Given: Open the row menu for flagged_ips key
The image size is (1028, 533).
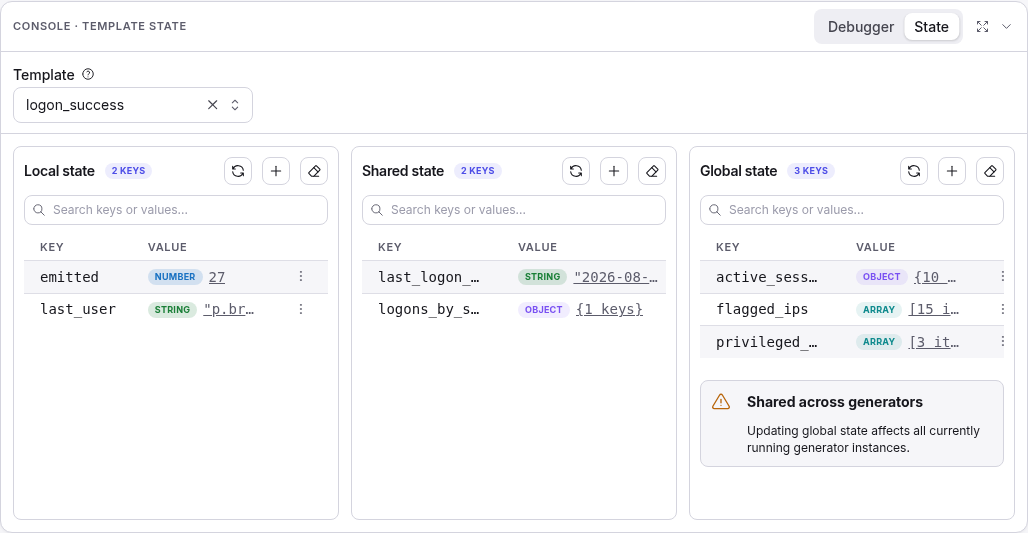Looking at the screenshot, I should point(1002,309).
